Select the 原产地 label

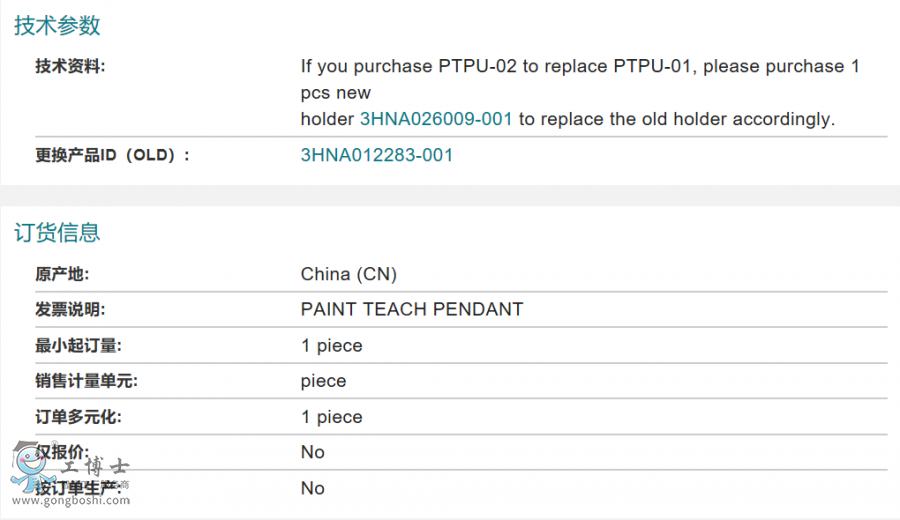click(x=62, y=274)
